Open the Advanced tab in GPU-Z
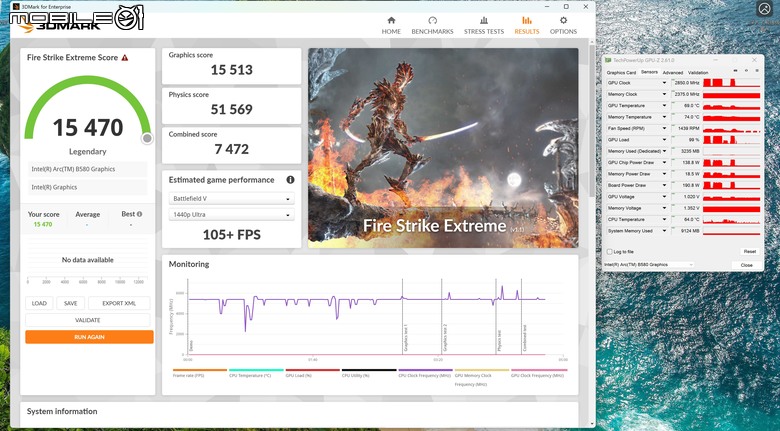Screen dimensions: 780x431 673,73
